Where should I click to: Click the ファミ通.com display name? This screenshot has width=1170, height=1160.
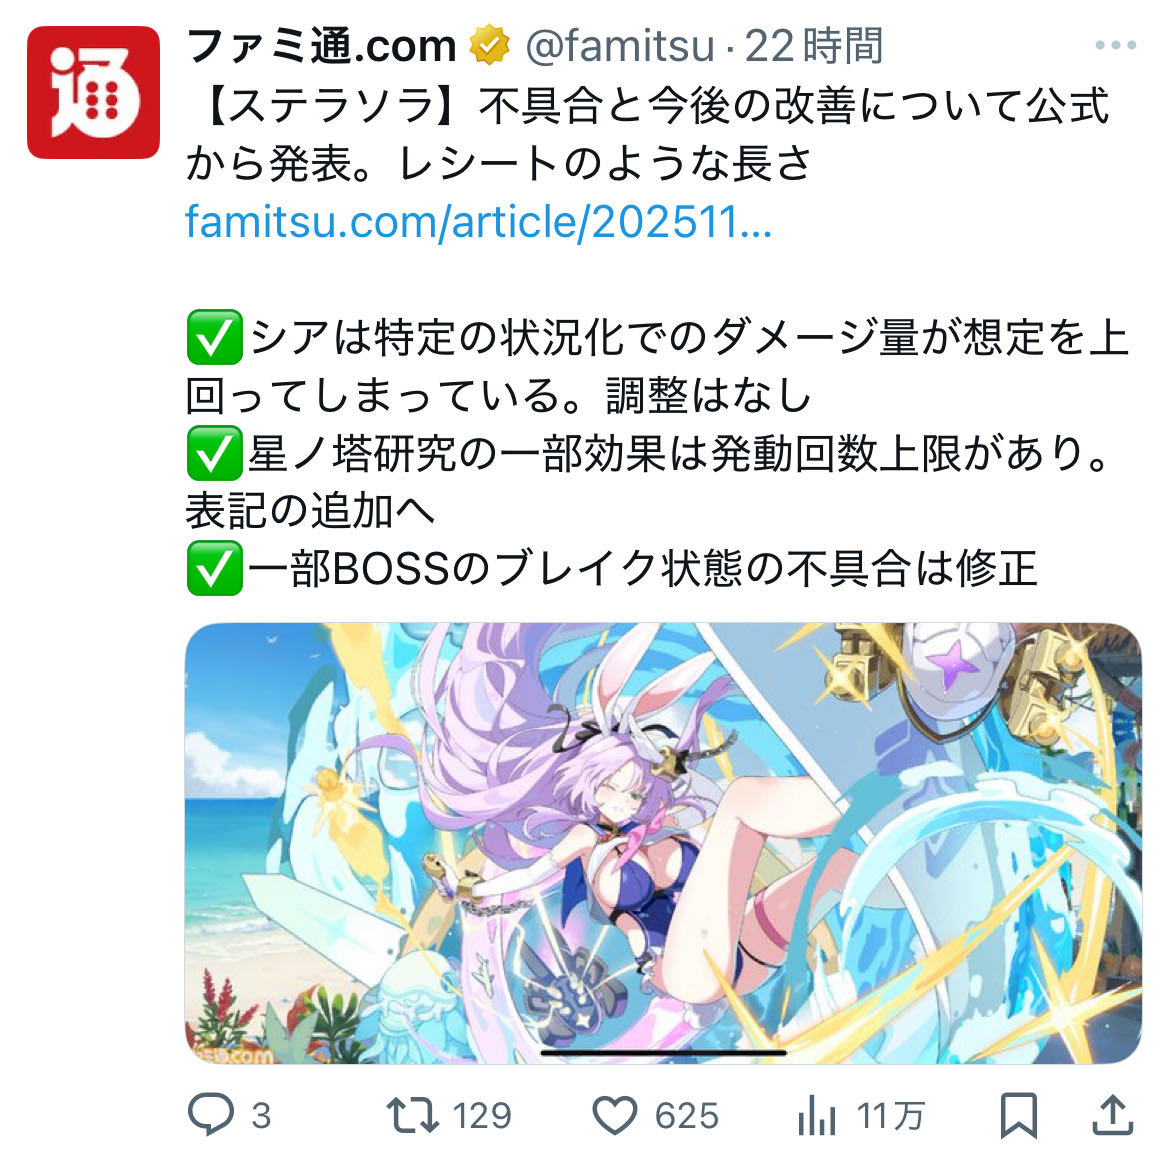pyautogui.click(x=321, y=46)
